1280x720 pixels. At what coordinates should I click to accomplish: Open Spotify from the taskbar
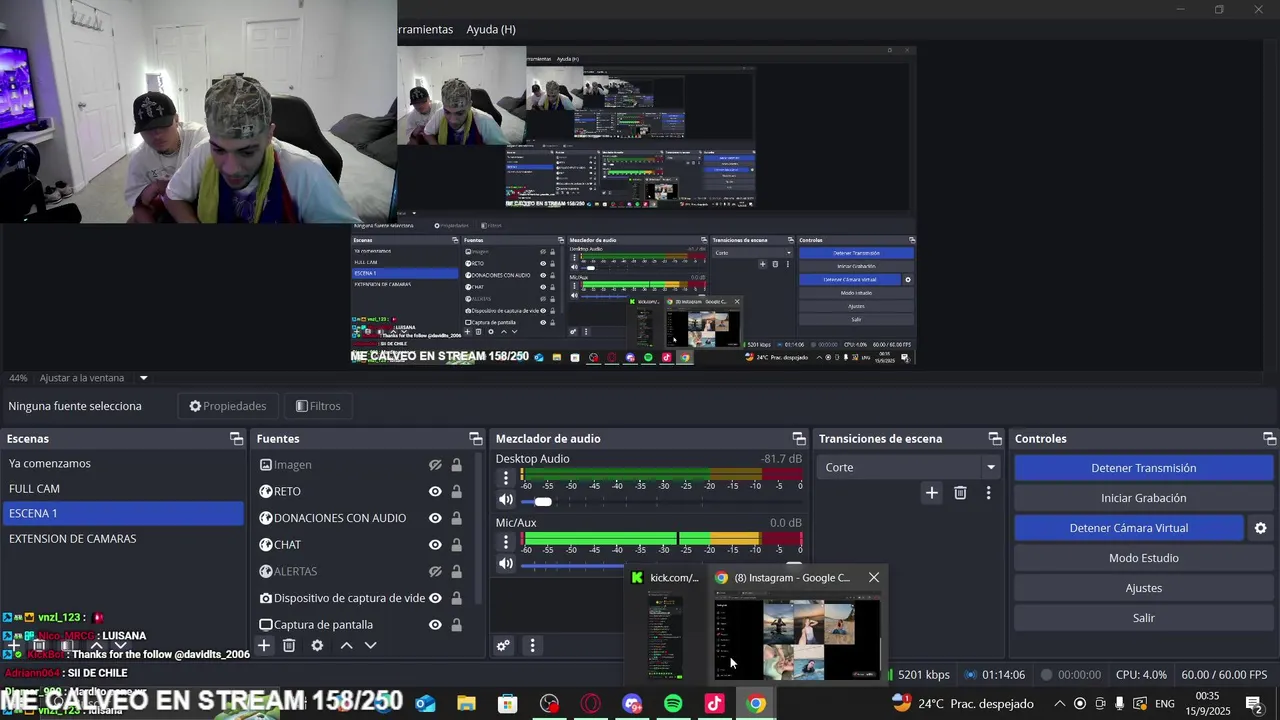673,704
